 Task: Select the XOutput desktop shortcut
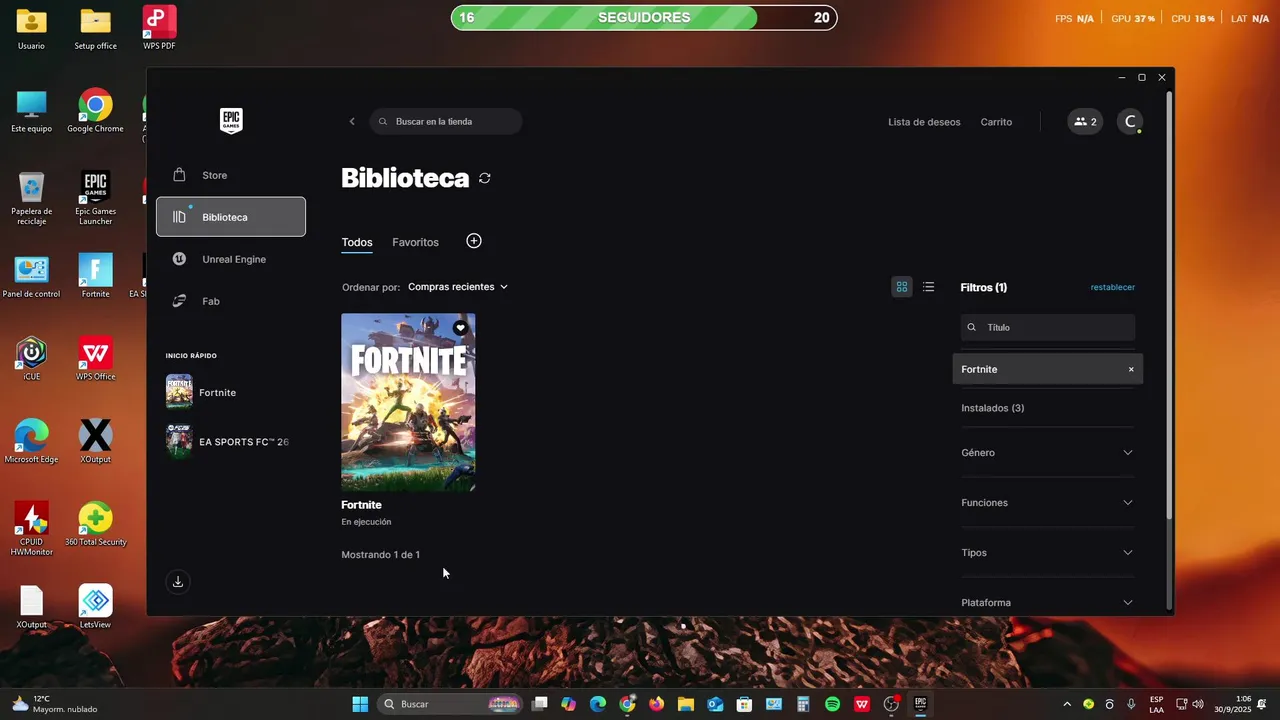[95, 441]
